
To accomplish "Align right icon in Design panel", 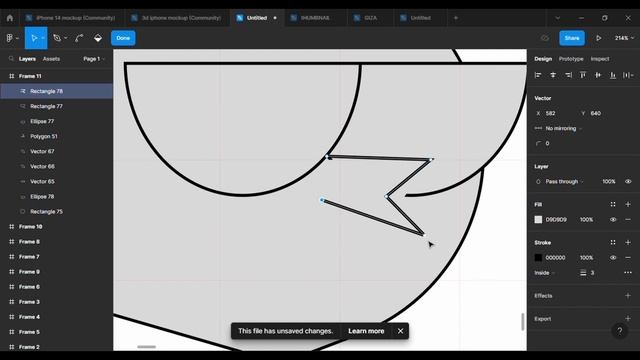I will [x=568, y=75].
